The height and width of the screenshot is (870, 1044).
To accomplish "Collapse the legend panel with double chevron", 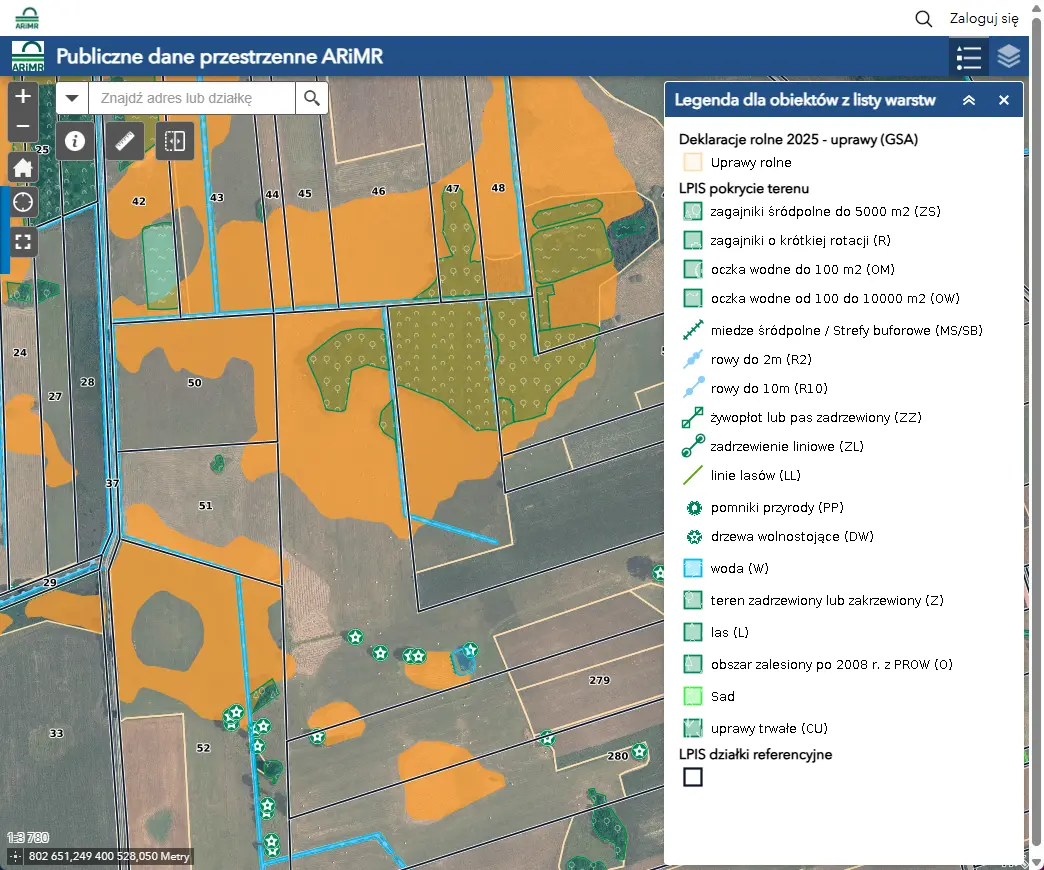I will [968, 100].
